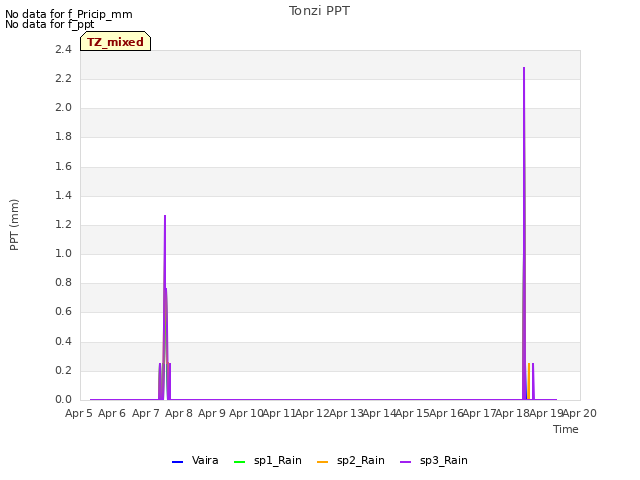The width and height of the screenshot is (640, 480).
Task: Click the tall purple spike near Apr 18
Action: coord(524,233)
